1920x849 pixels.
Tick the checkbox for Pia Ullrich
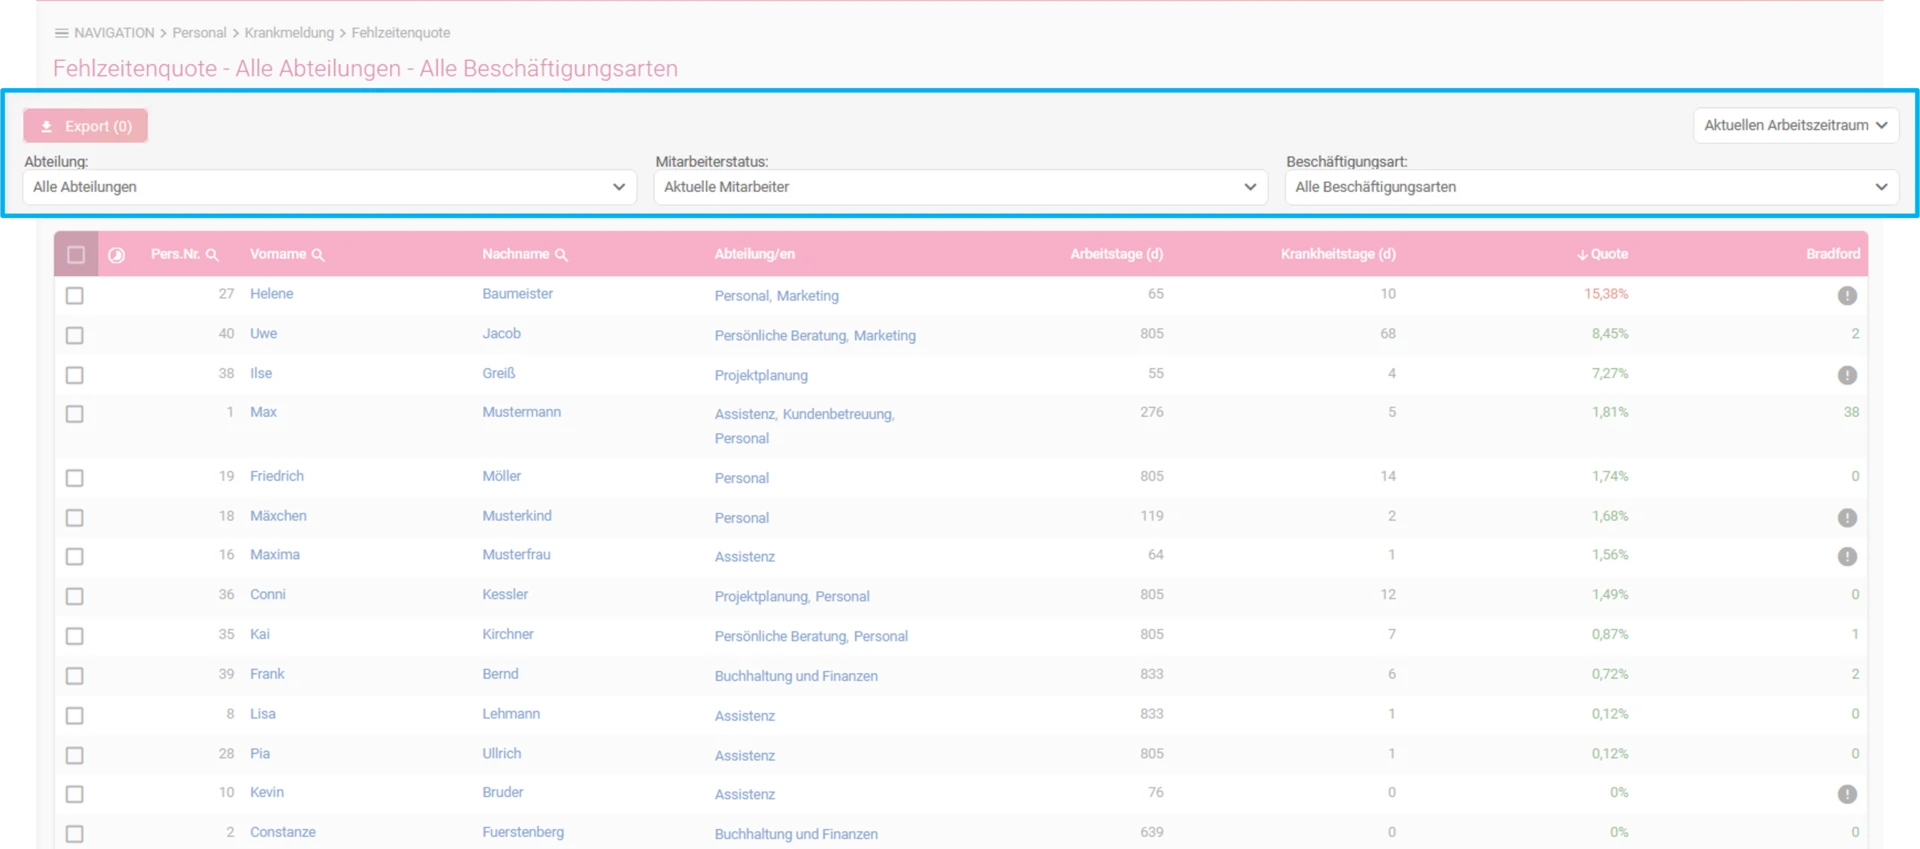click(x=75, y=755)
